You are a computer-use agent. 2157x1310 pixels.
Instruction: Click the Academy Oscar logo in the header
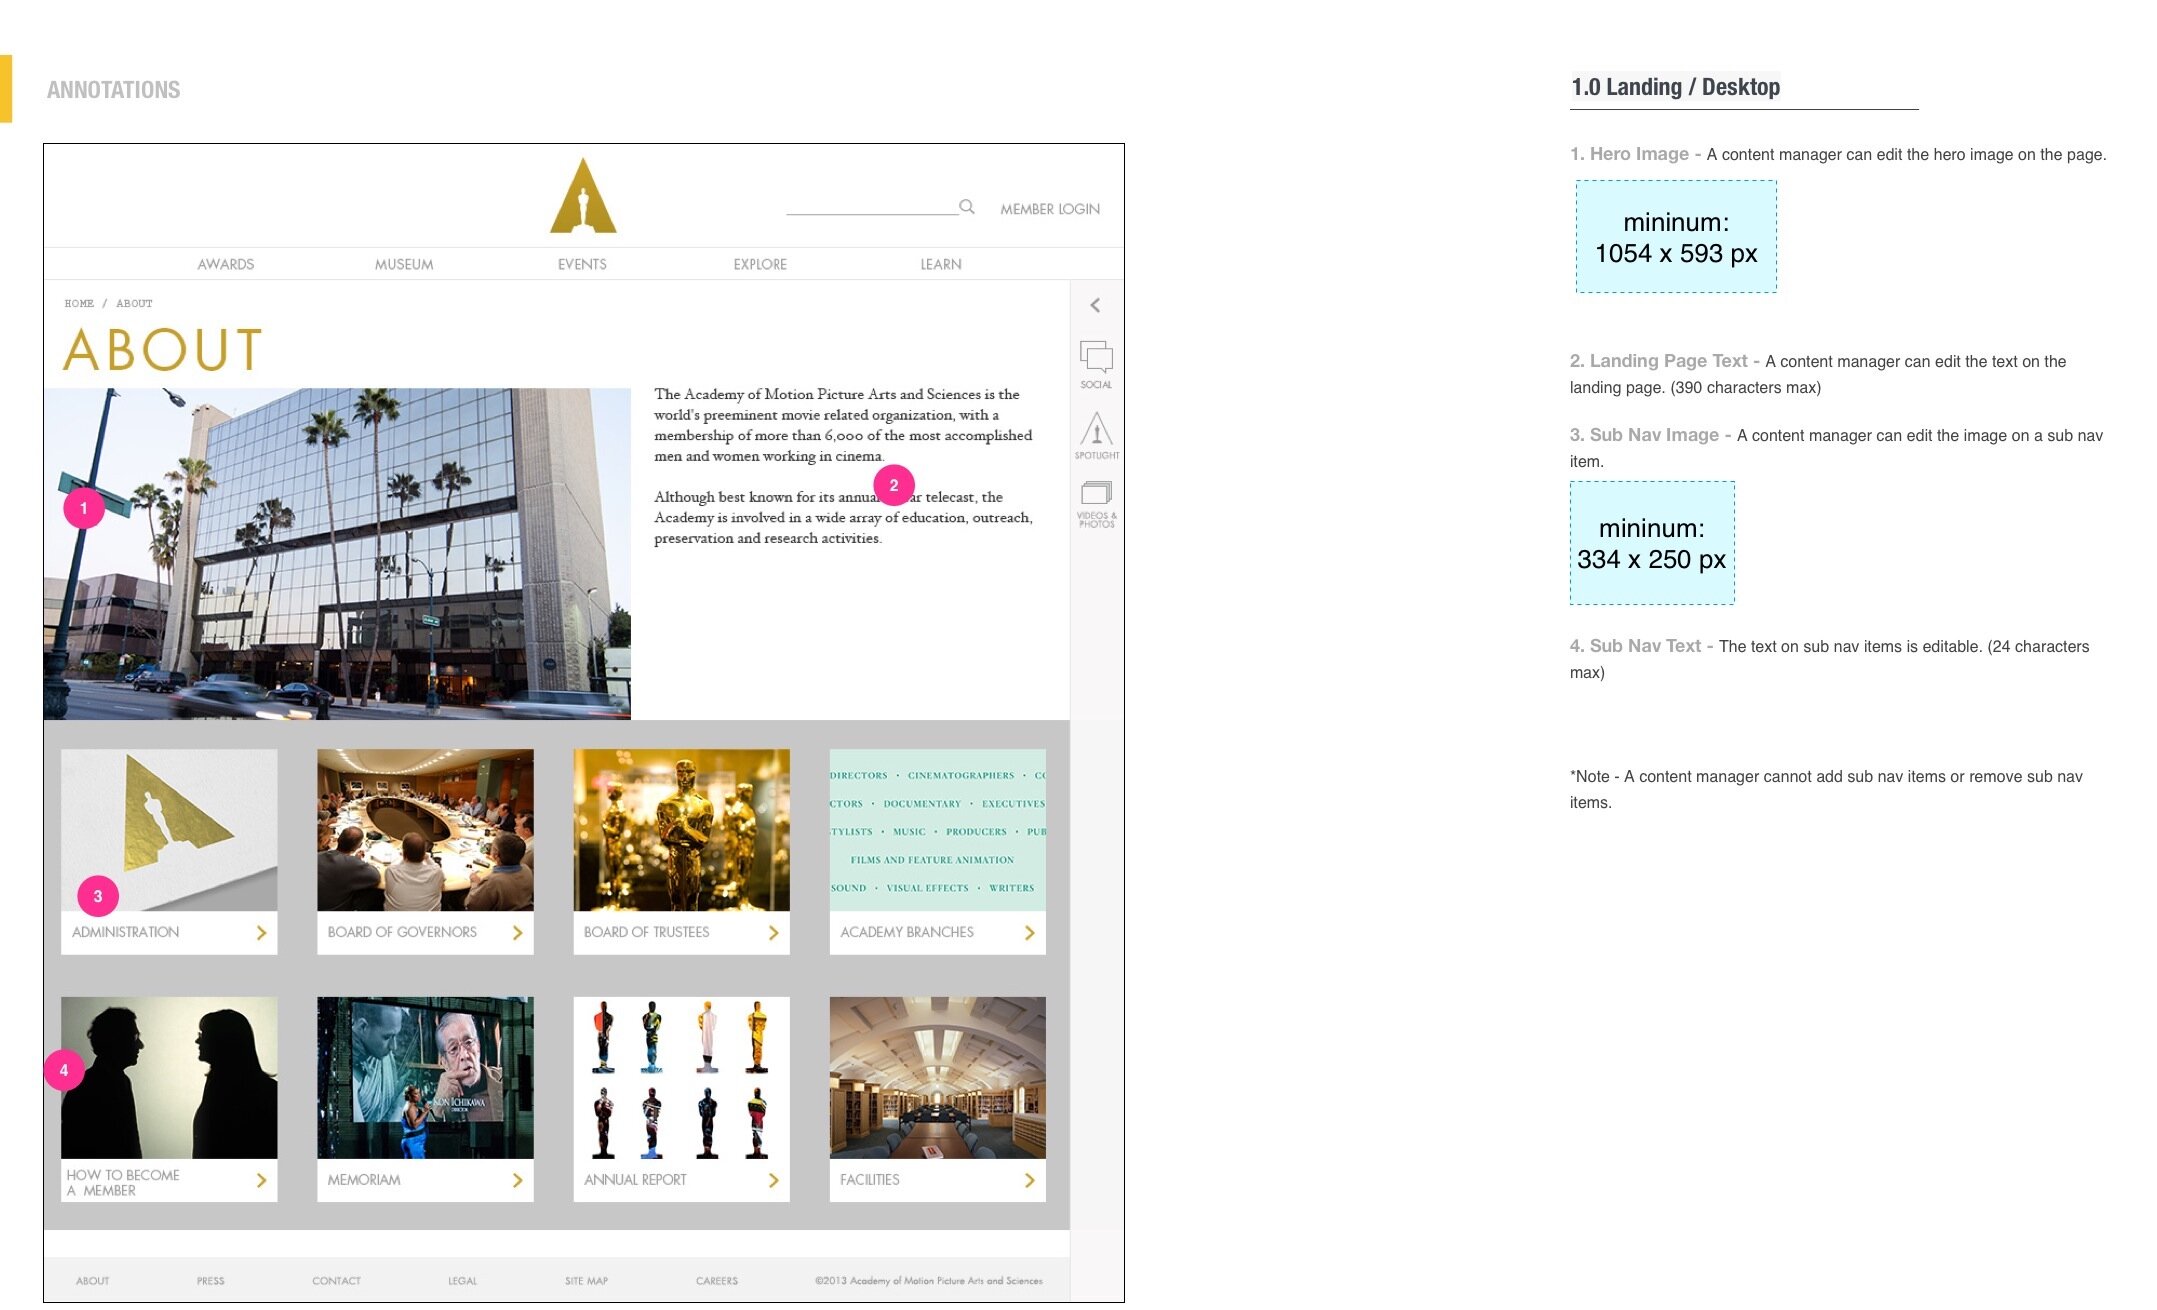tap(583, 195)
